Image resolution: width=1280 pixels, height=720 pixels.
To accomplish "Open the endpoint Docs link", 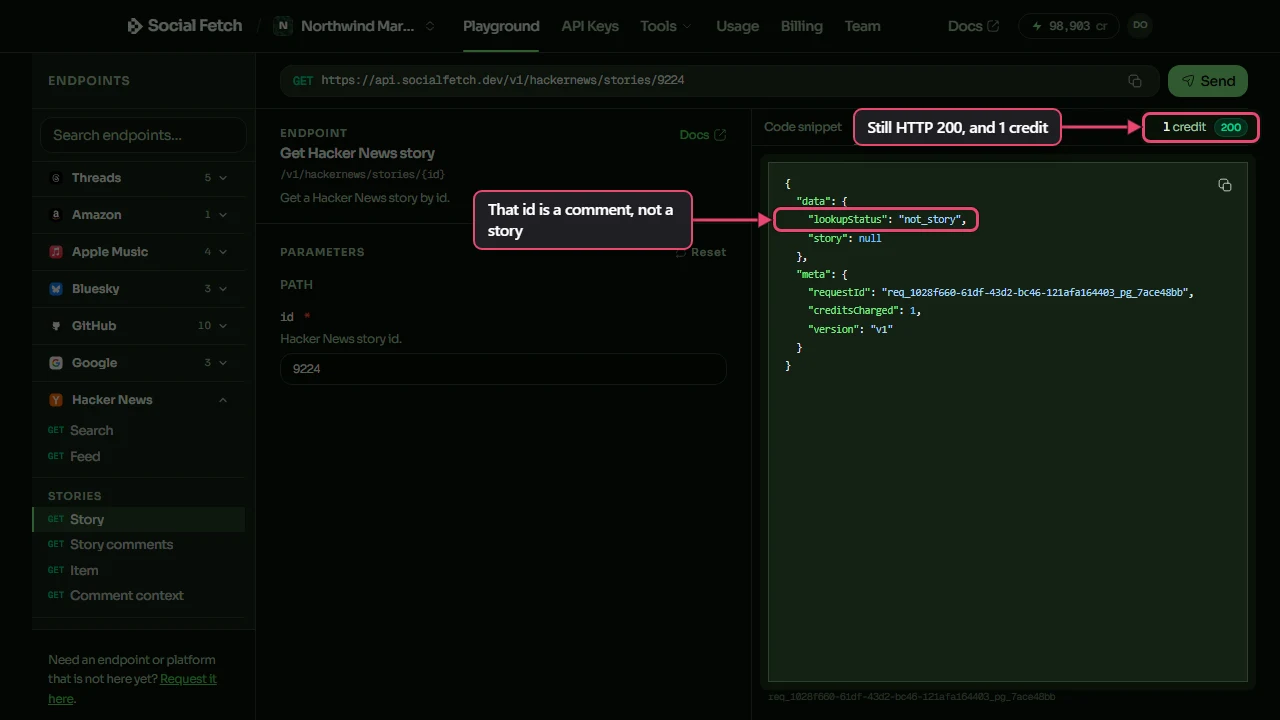I will tap(703, 135).
